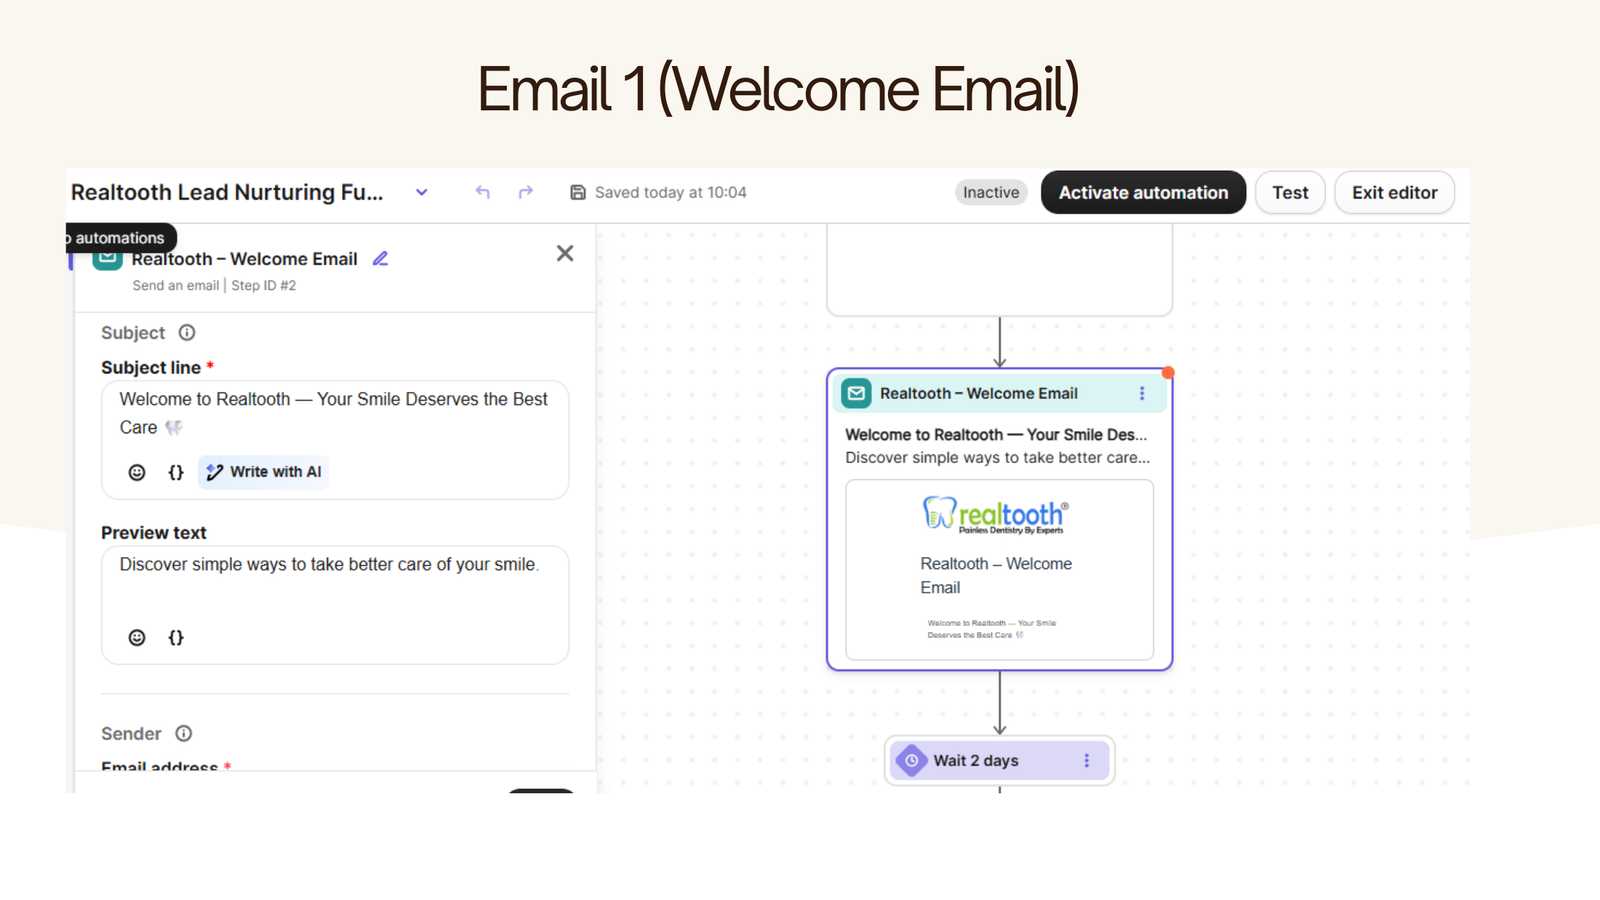1600x900 pixels.
Task: Undo the last change
Action: click(483, 192)
